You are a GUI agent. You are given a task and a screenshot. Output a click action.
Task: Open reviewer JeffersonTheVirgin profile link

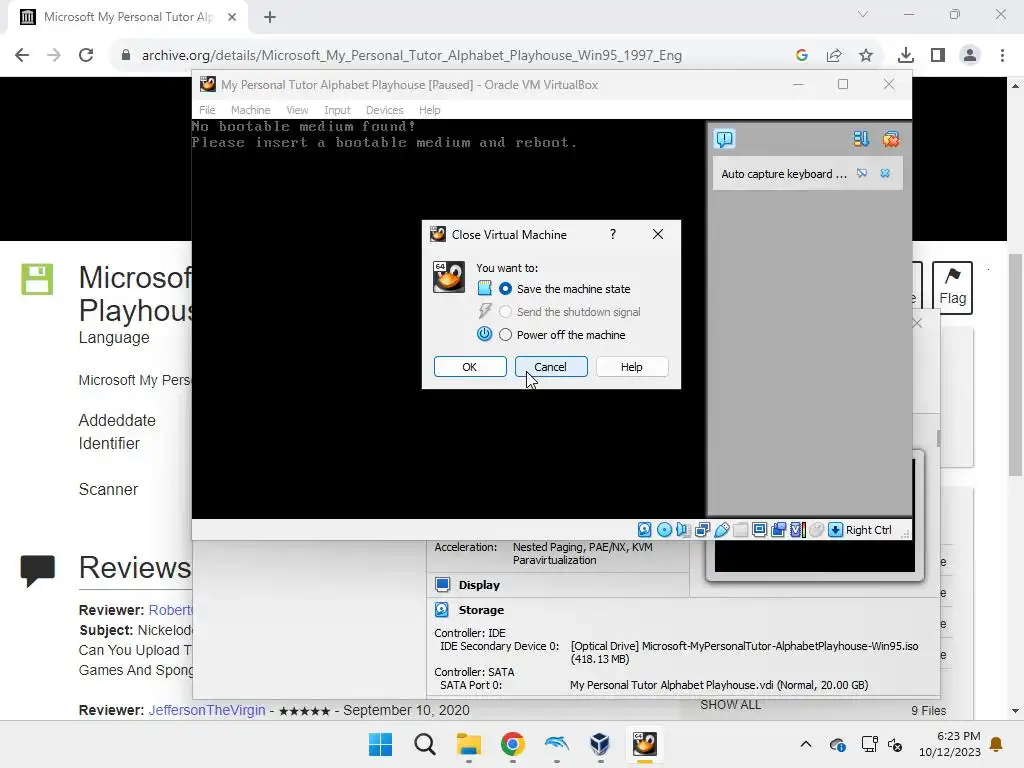206,710
